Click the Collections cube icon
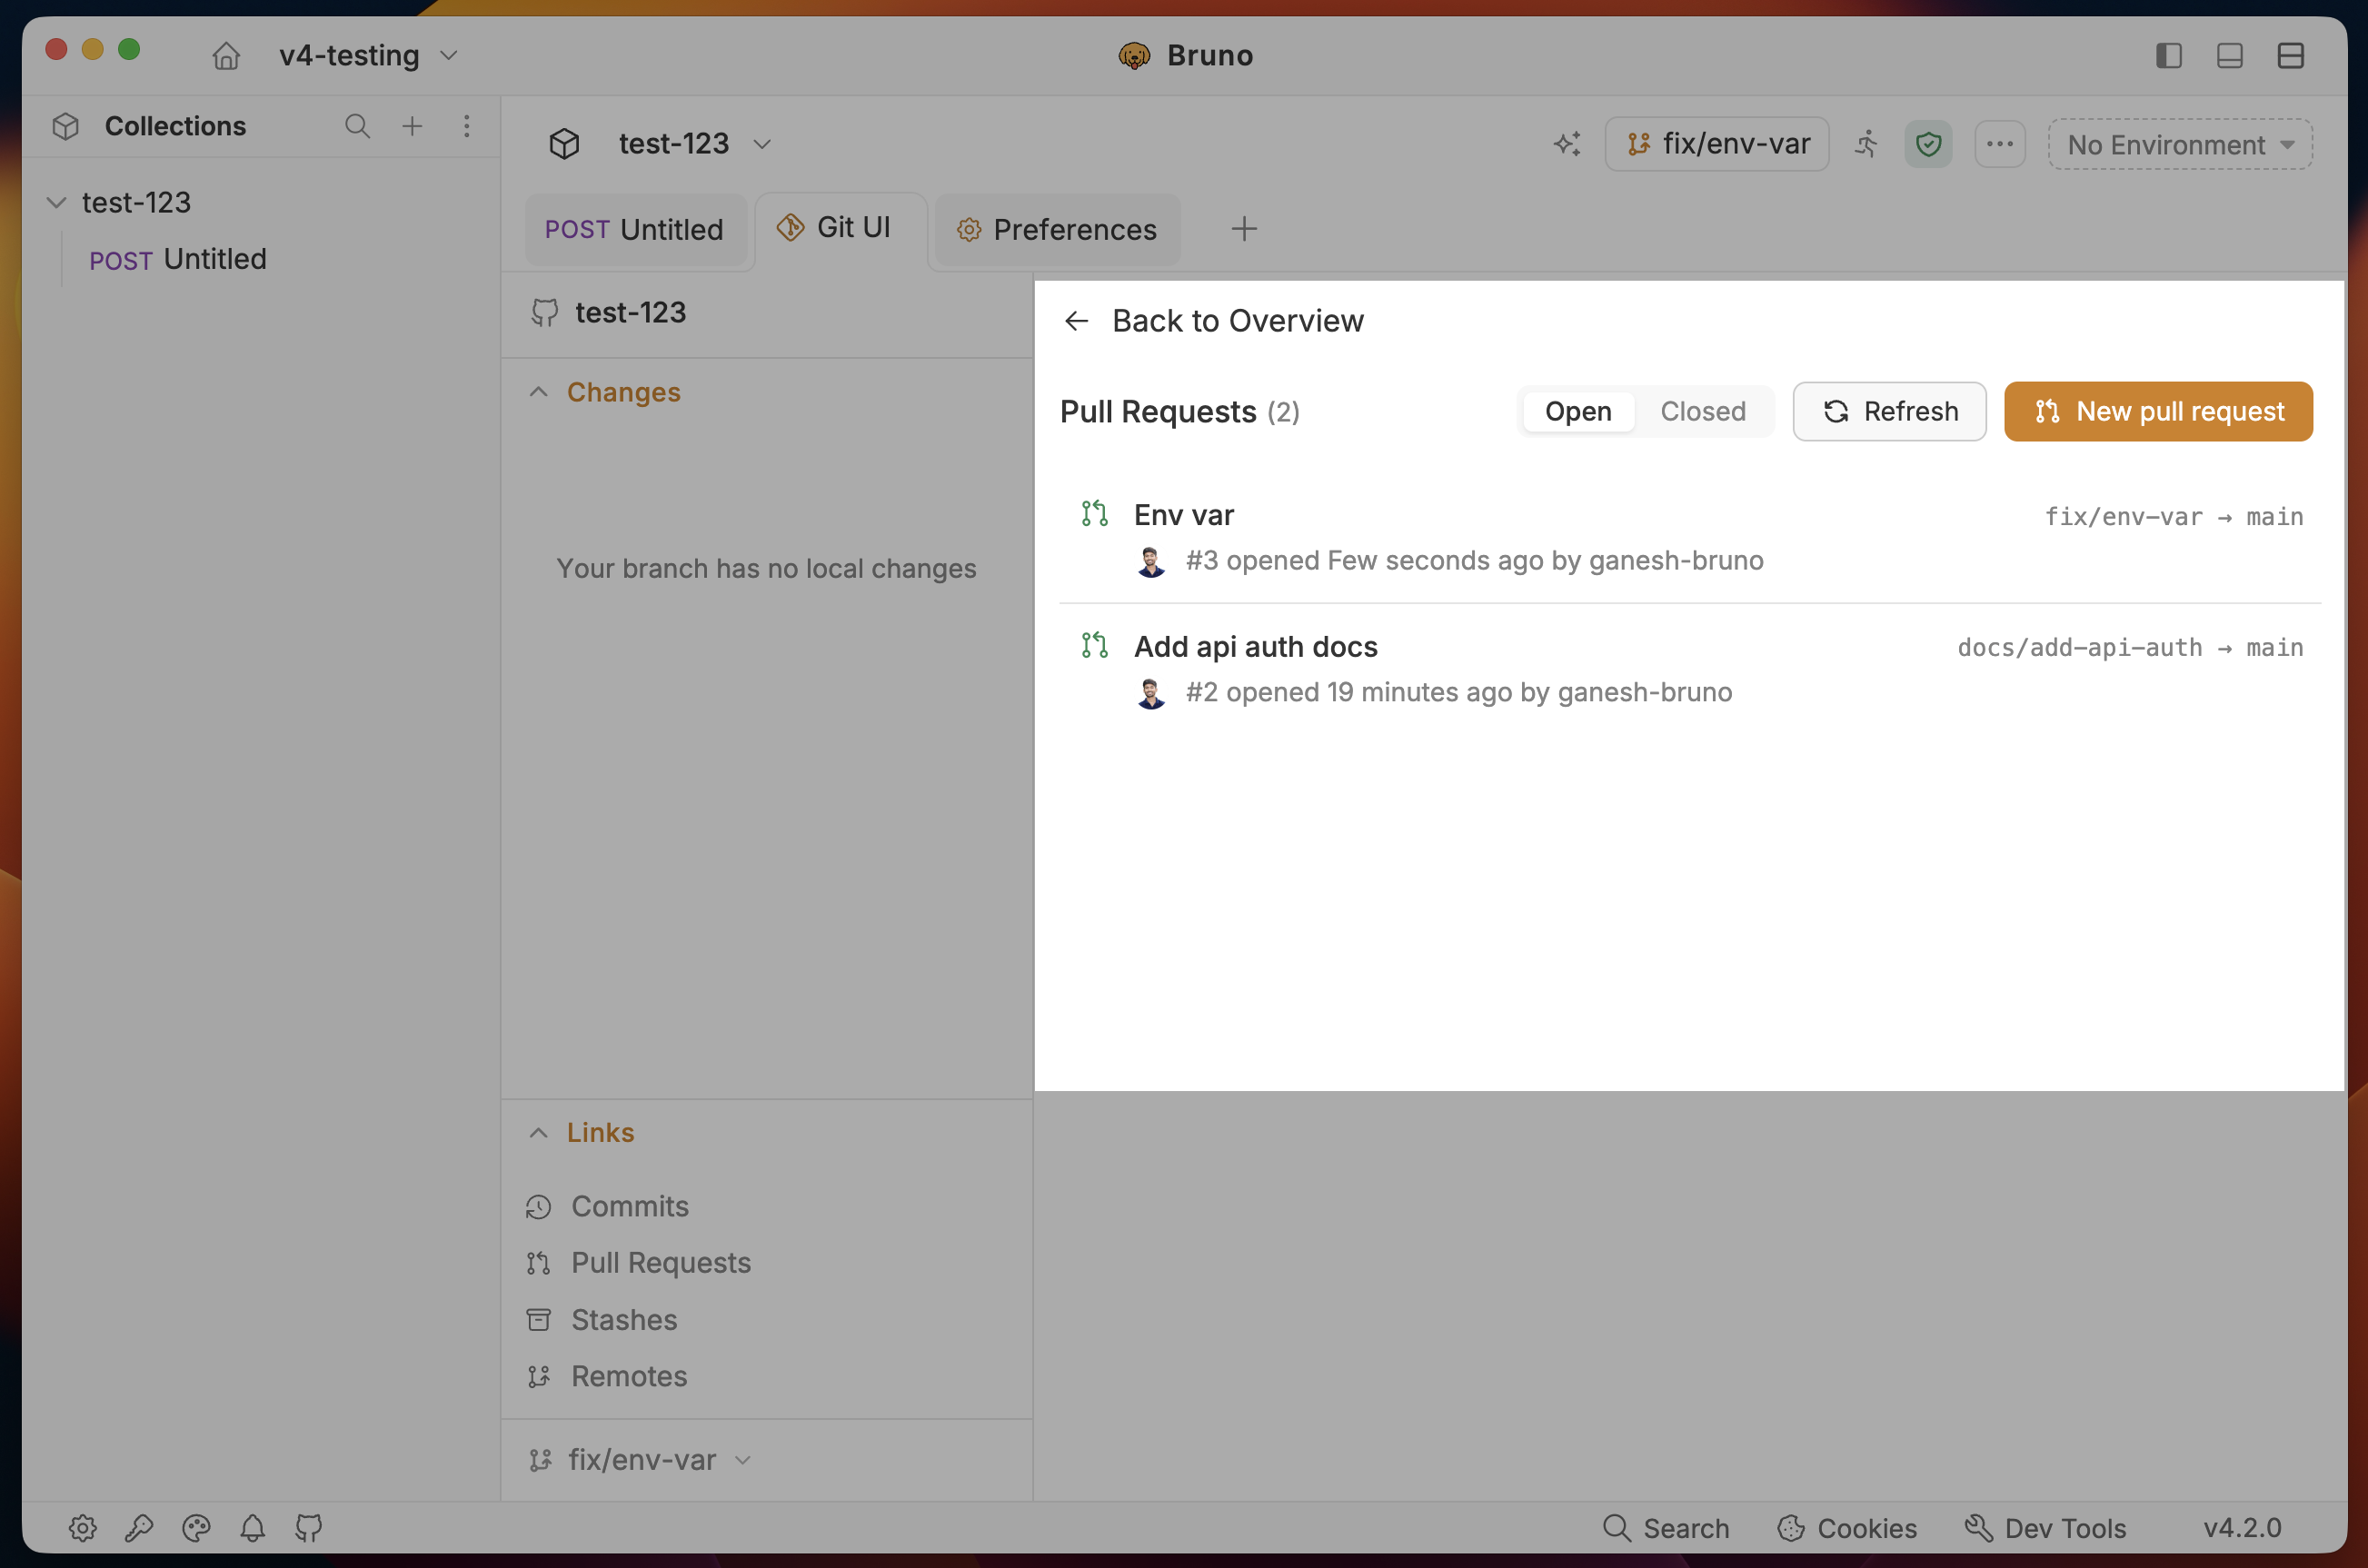The image size is (2368, 1568). 66,126
